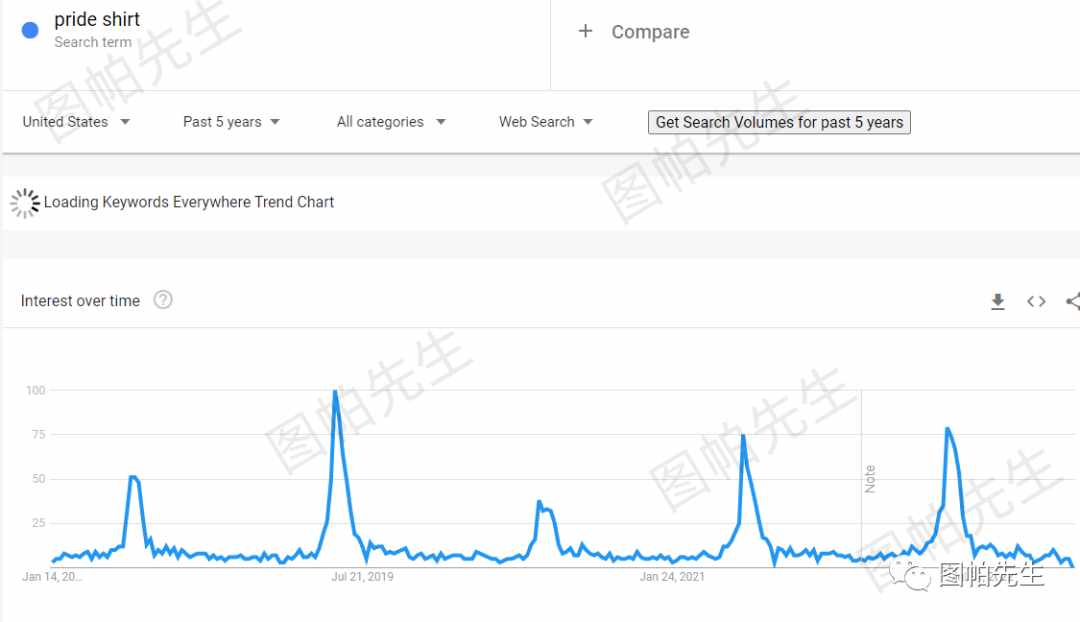Open help tooltip beside Interest over time
Viewport: 1080px width, 622px height.
[163, 300]
